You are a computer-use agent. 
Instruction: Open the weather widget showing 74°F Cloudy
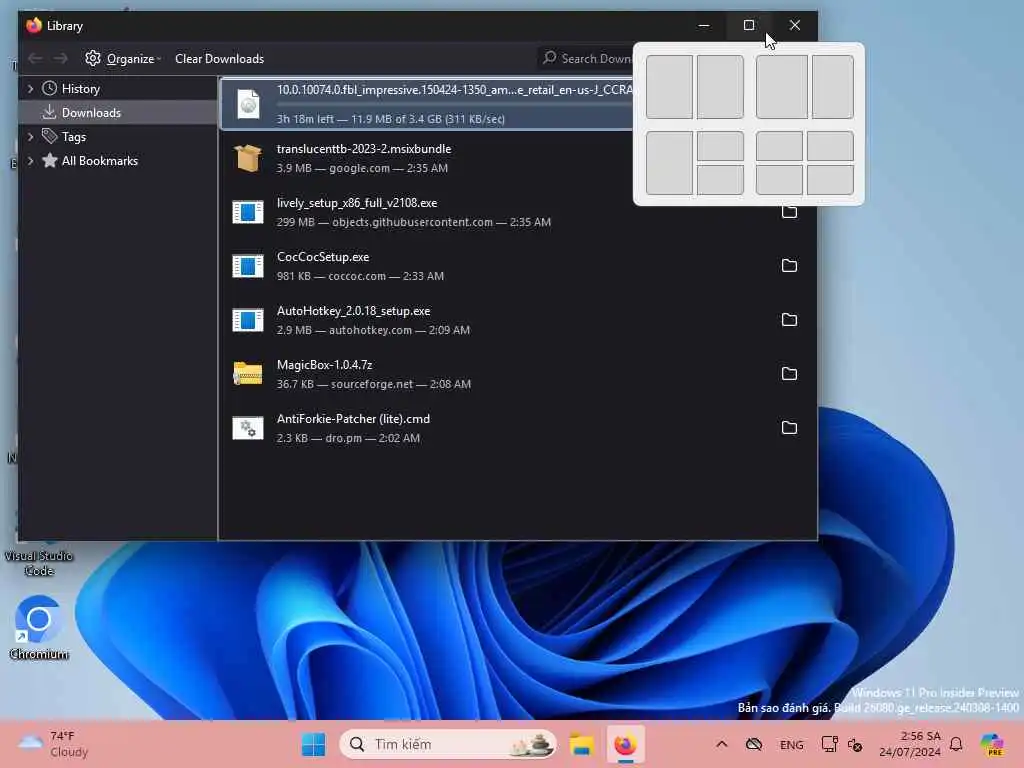coord(54,744)
